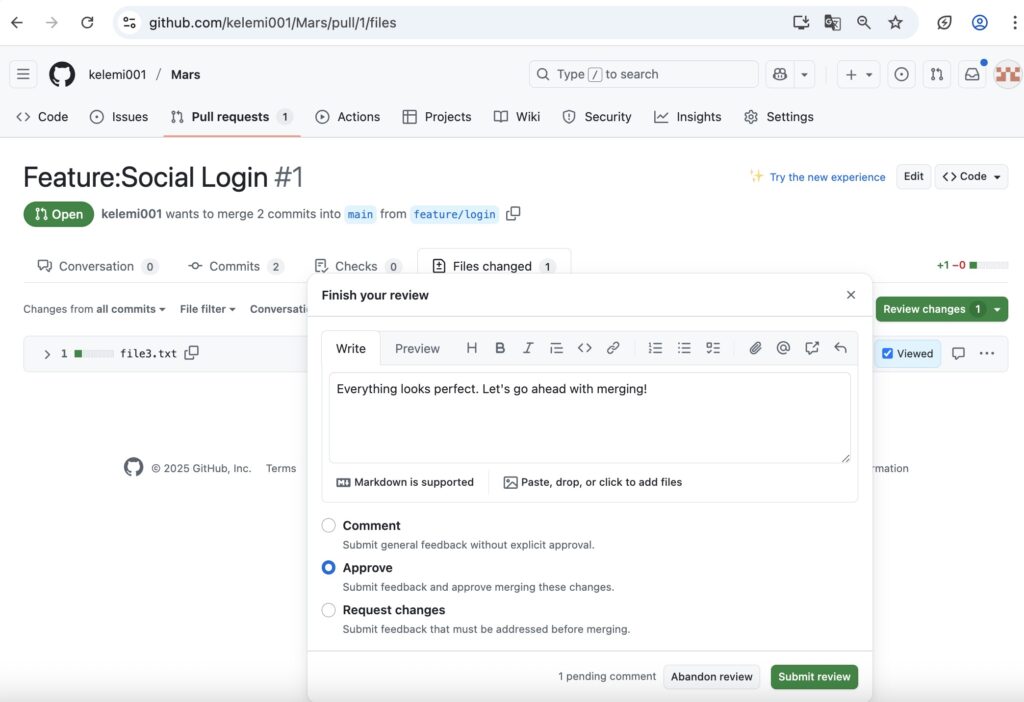Uncheck the Viewed checkbox for file3.txt
This screenshot has width=1024, height=702.
pyautogui.click(x=888, y=353)
